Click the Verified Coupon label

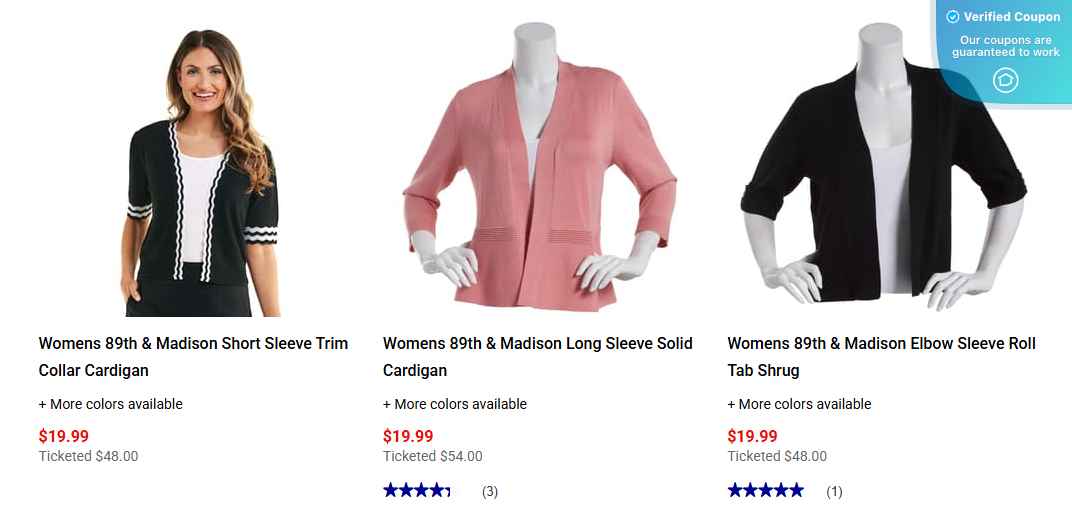1012,17
